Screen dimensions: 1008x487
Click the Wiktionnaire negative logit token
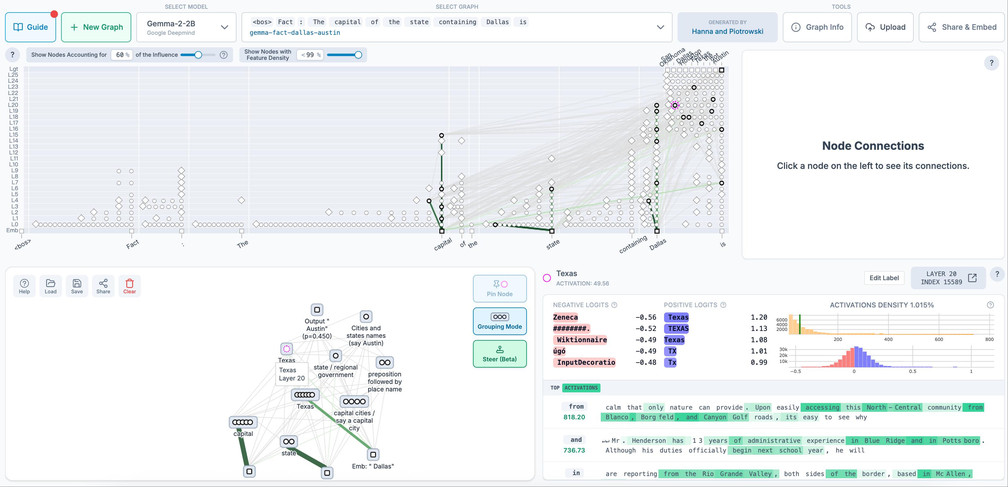coord(580,339)
